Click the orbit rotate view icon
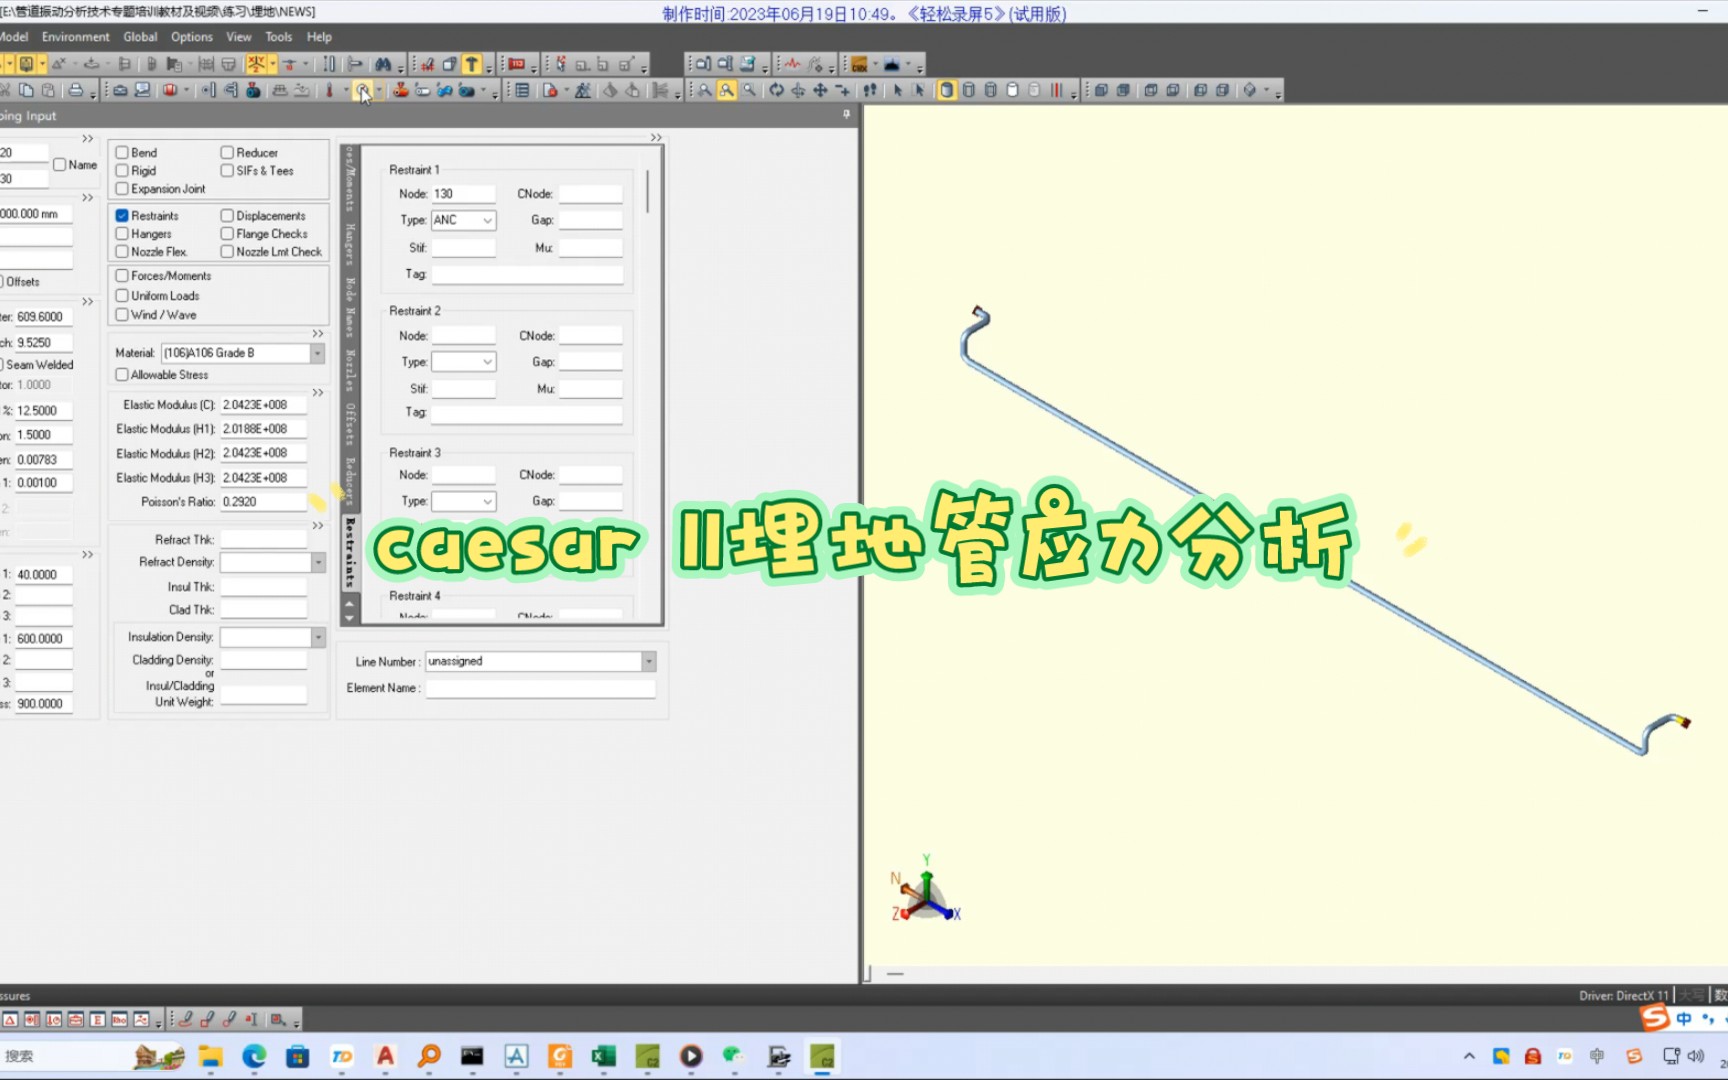The width and height of the screenshot is (1728, 1080). point(776,91)
